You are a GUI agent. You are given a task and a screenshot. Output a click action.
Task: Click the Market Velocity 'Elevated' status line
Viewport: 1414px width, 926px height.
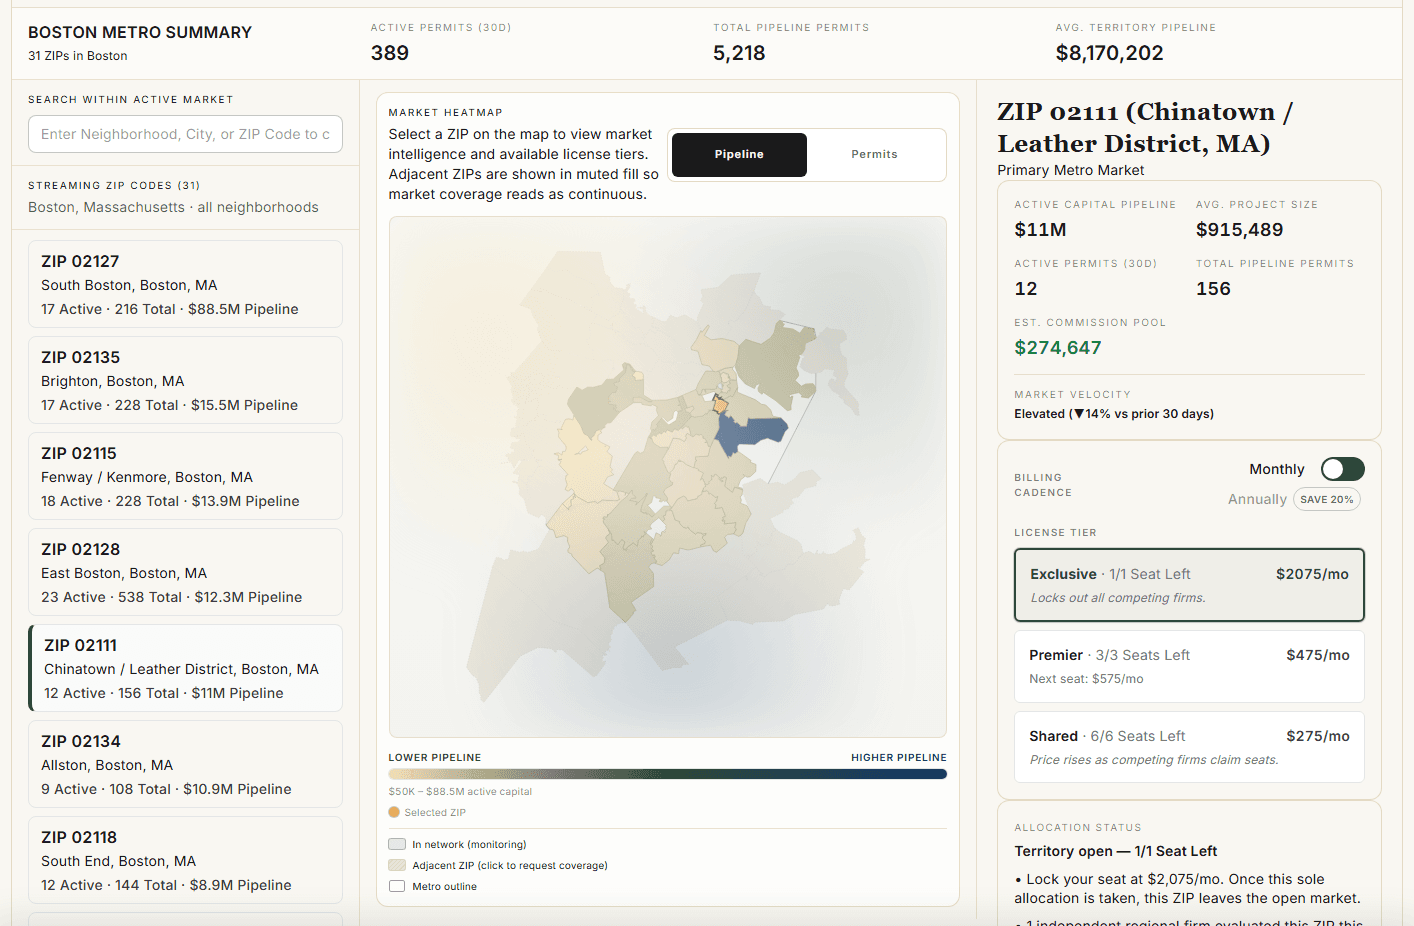[1114, 414]
